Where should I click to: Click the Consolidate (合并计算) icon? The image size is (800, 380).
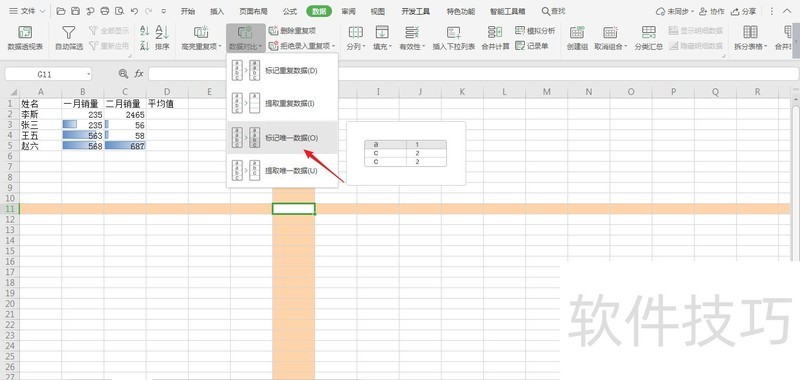coord(495,33)
